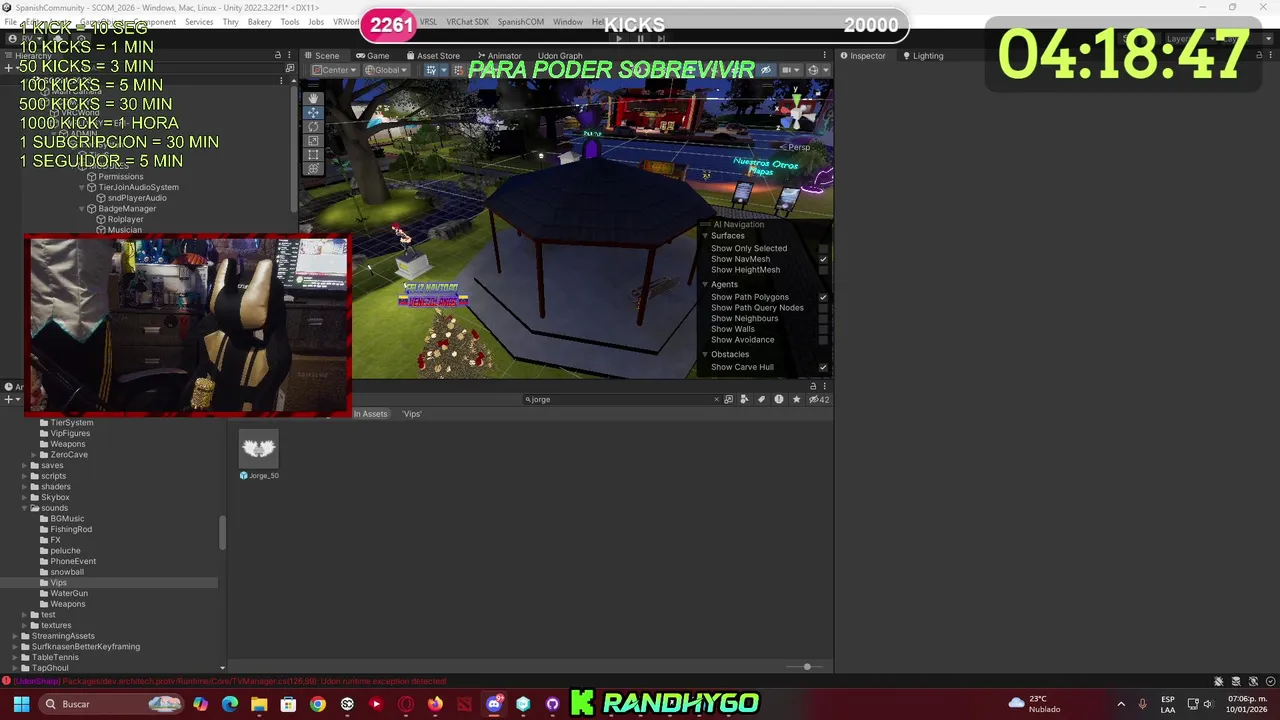Open the Global rotation mode dropdown
The height and width of the screenshot is (720, 1280).
(386, 70)
